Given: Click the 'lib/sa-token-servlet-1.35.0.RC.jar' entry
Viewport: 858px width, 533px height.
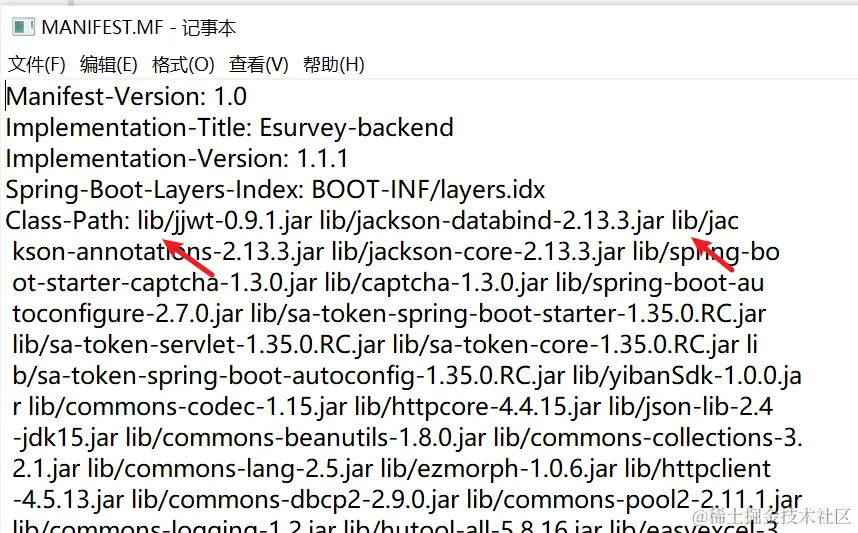Looking at the screenshot, I should click(199, 345).
